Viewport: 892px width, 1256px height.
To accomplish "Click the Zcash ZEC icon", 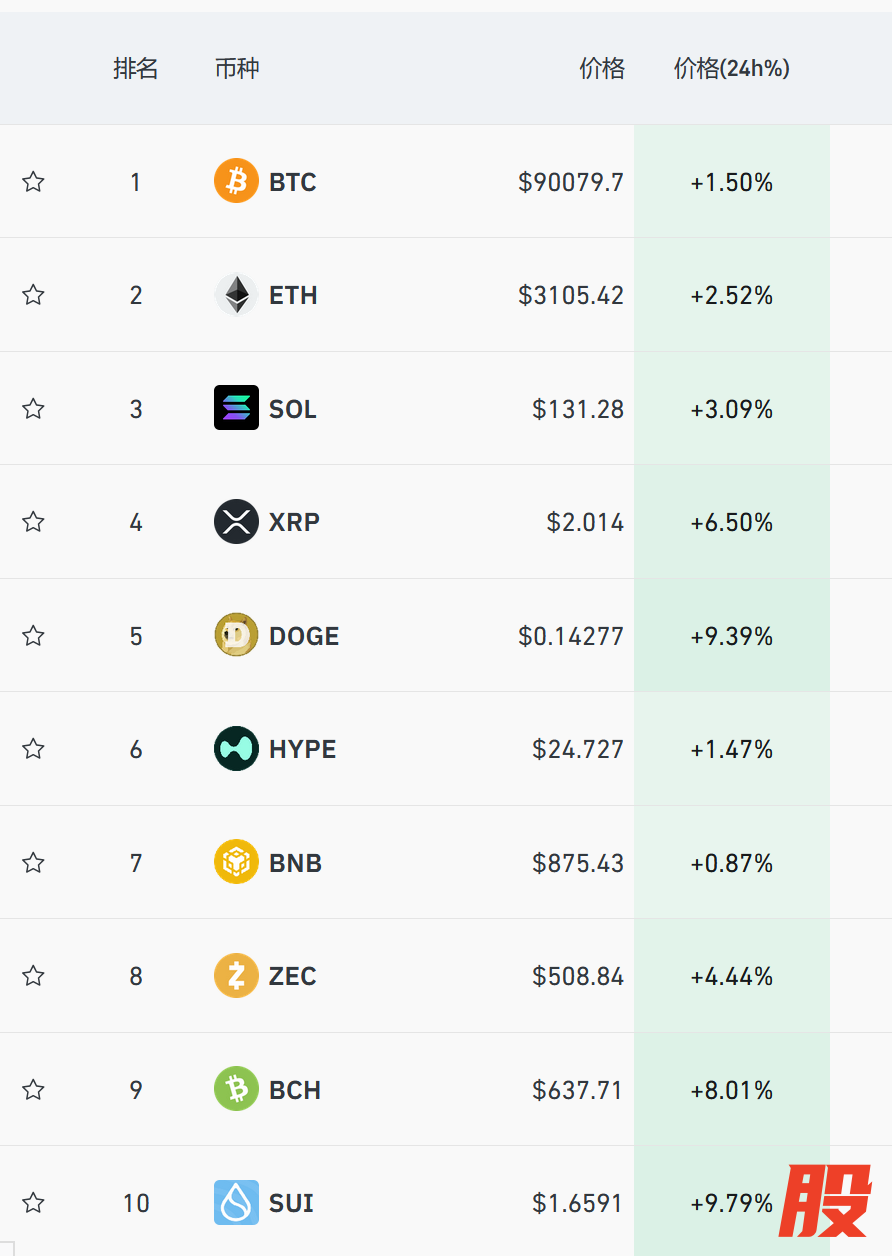I will (236, 976).
